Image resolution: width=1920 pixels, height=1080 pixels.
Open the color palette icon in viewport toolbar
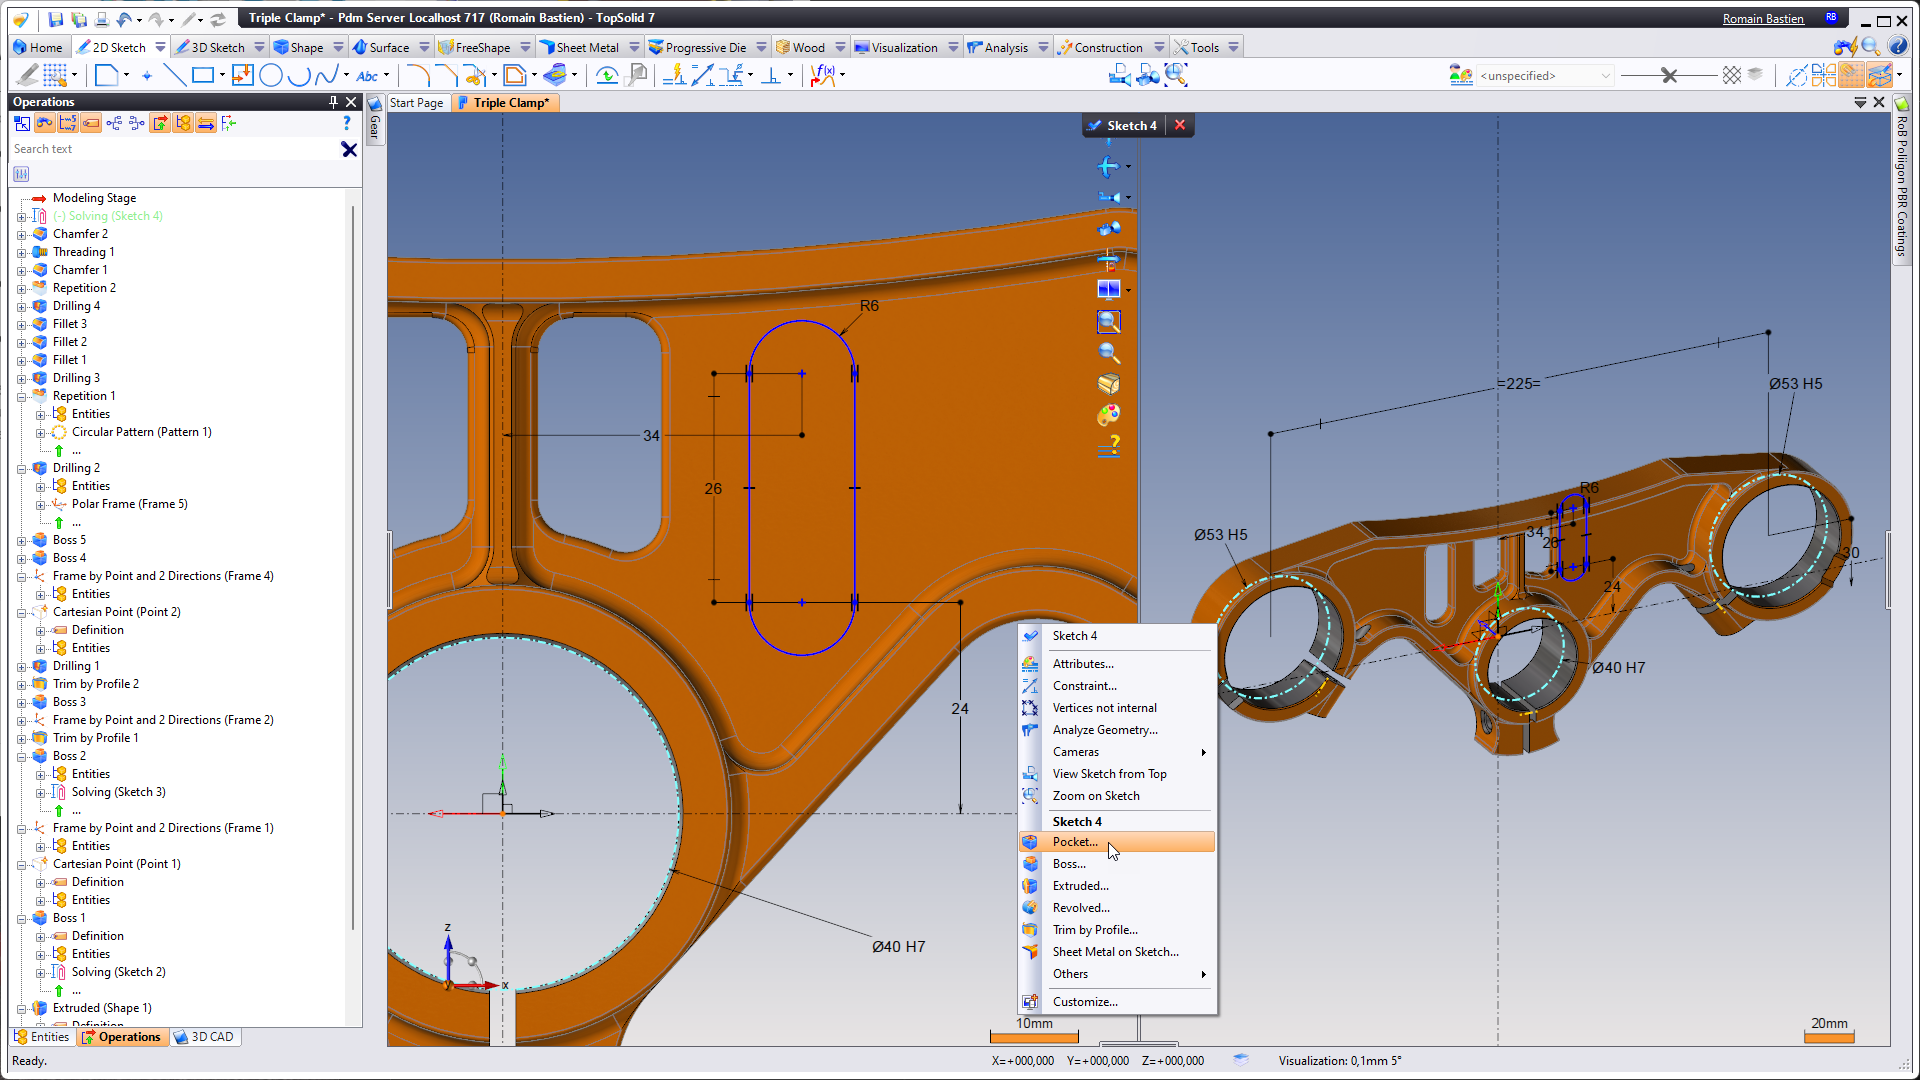[1108, 414]
